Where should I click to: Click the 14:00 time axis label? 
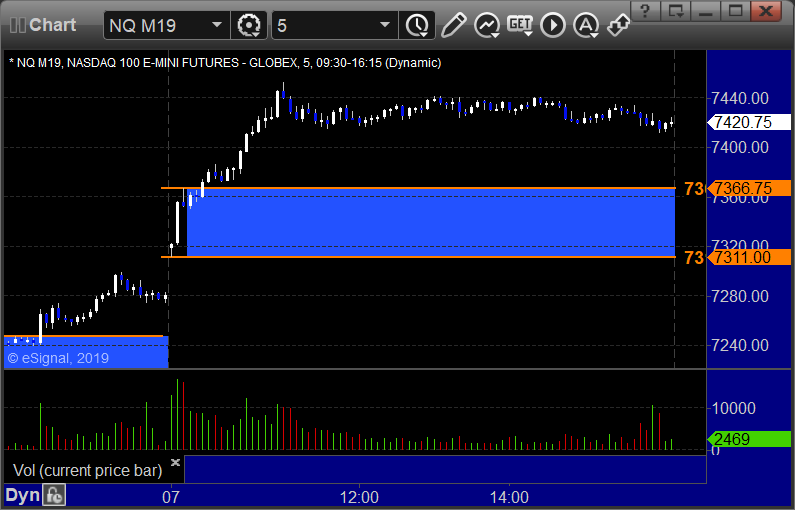[509, 497]
